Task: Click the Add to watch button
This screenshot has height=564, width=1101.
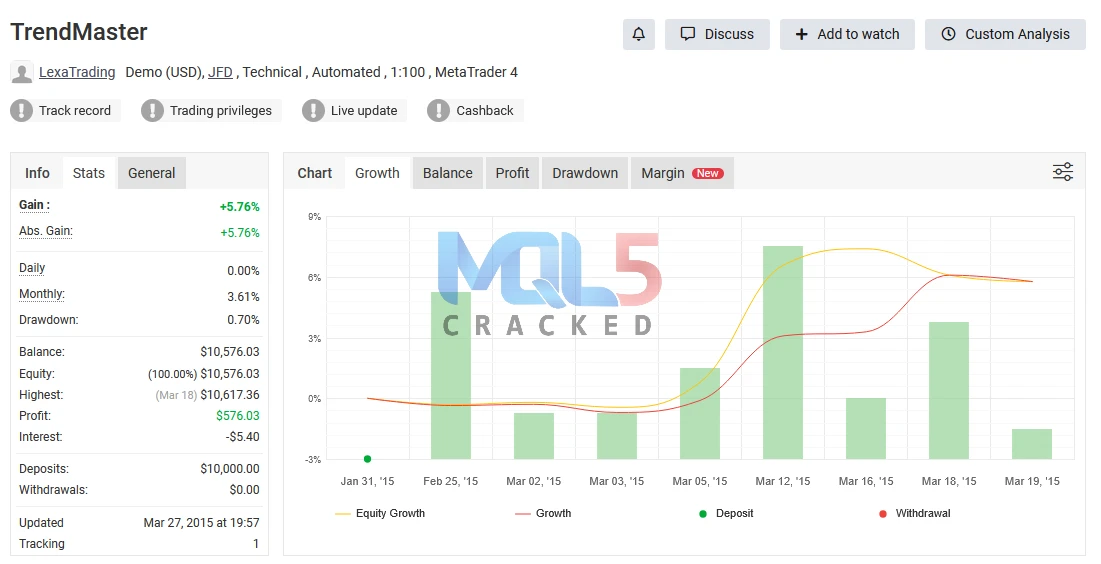Action: click(847, 34)
